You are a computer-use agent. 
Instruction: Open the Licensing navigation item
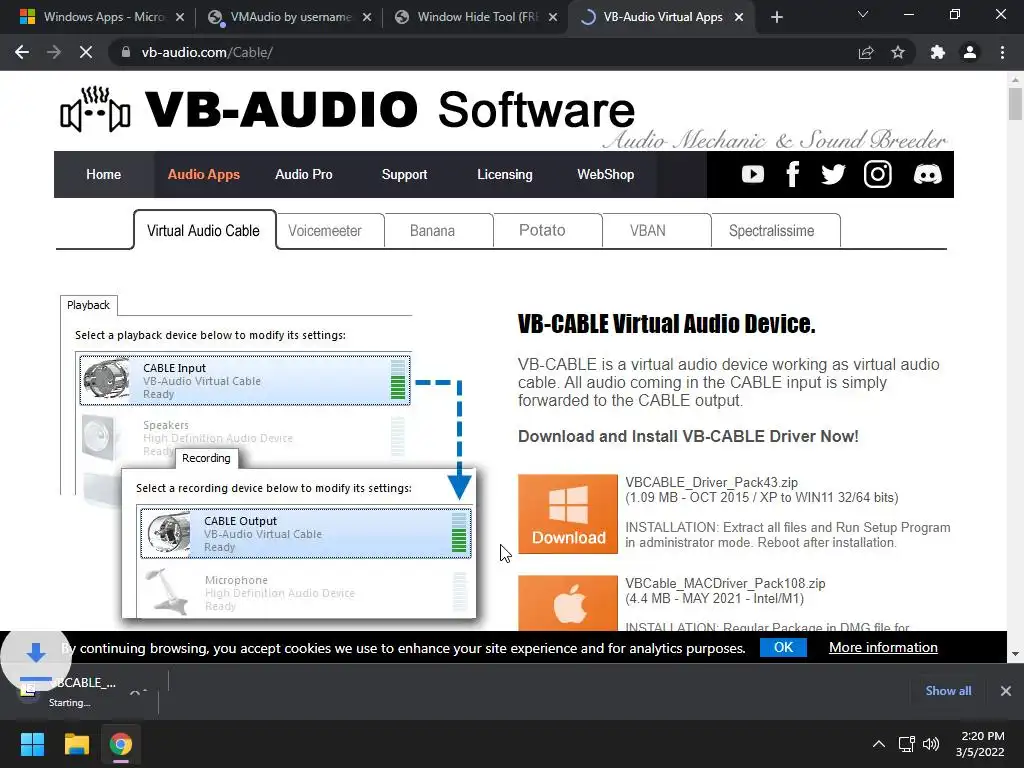coord(505,174)
